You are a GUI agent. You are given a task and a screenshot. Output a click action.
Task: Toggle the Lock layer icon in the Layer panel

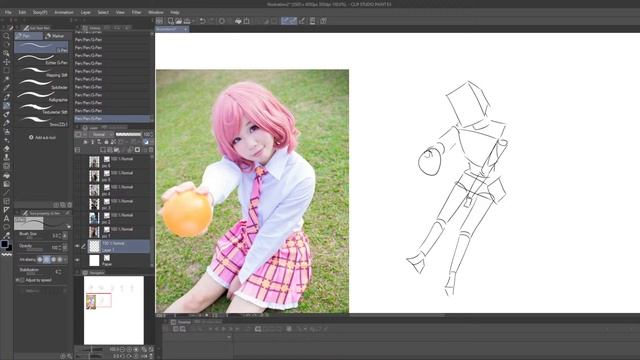(x=107, y=142)
